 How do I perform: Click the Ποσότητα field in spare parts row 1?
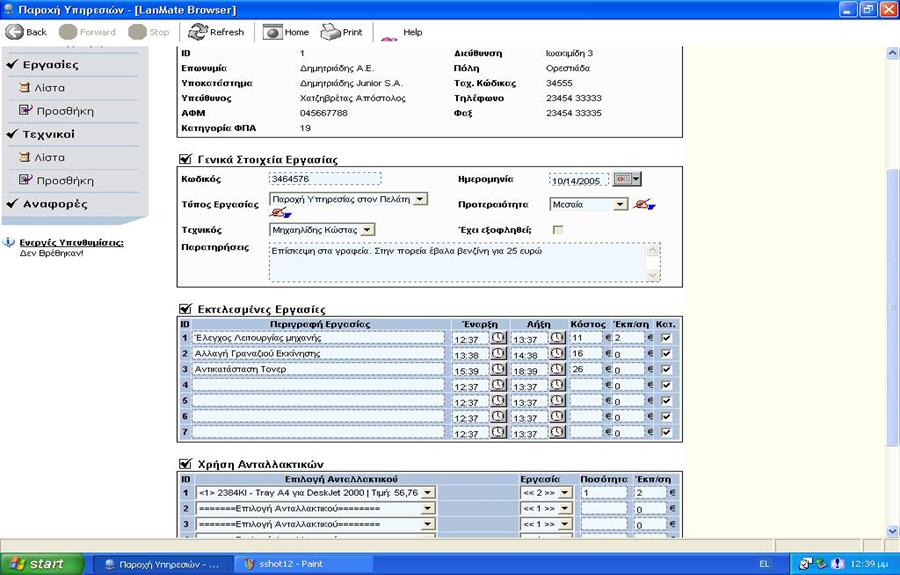coord(604,492)
